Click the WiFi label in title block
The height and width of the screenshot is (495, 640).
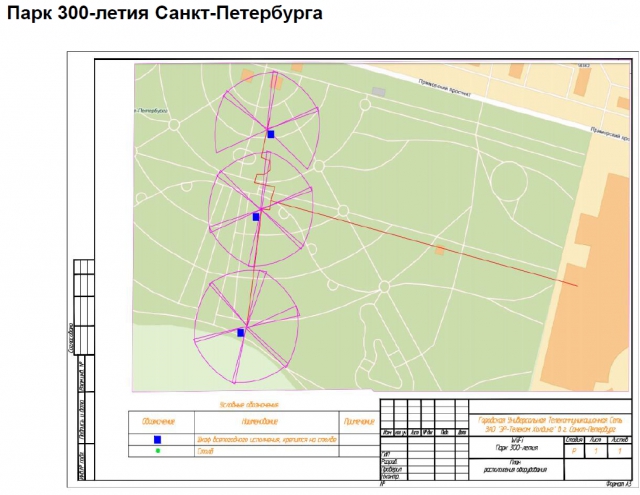(516, 441)
